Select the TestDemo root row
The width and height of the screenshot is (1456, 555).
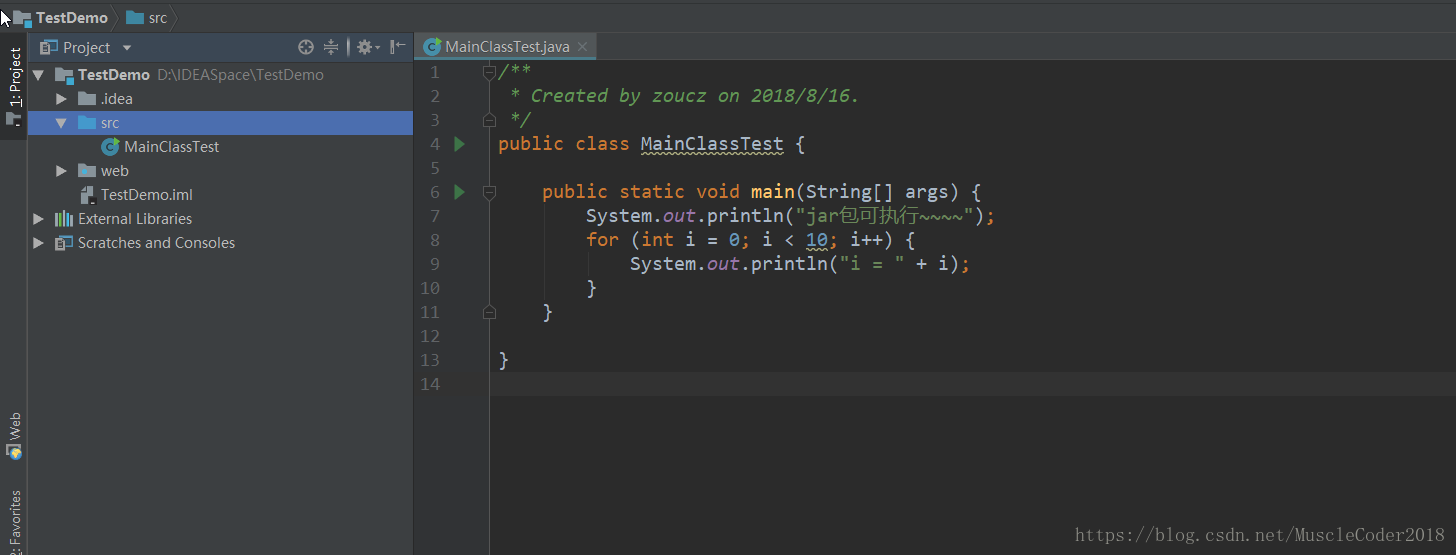tap(220, 75)
